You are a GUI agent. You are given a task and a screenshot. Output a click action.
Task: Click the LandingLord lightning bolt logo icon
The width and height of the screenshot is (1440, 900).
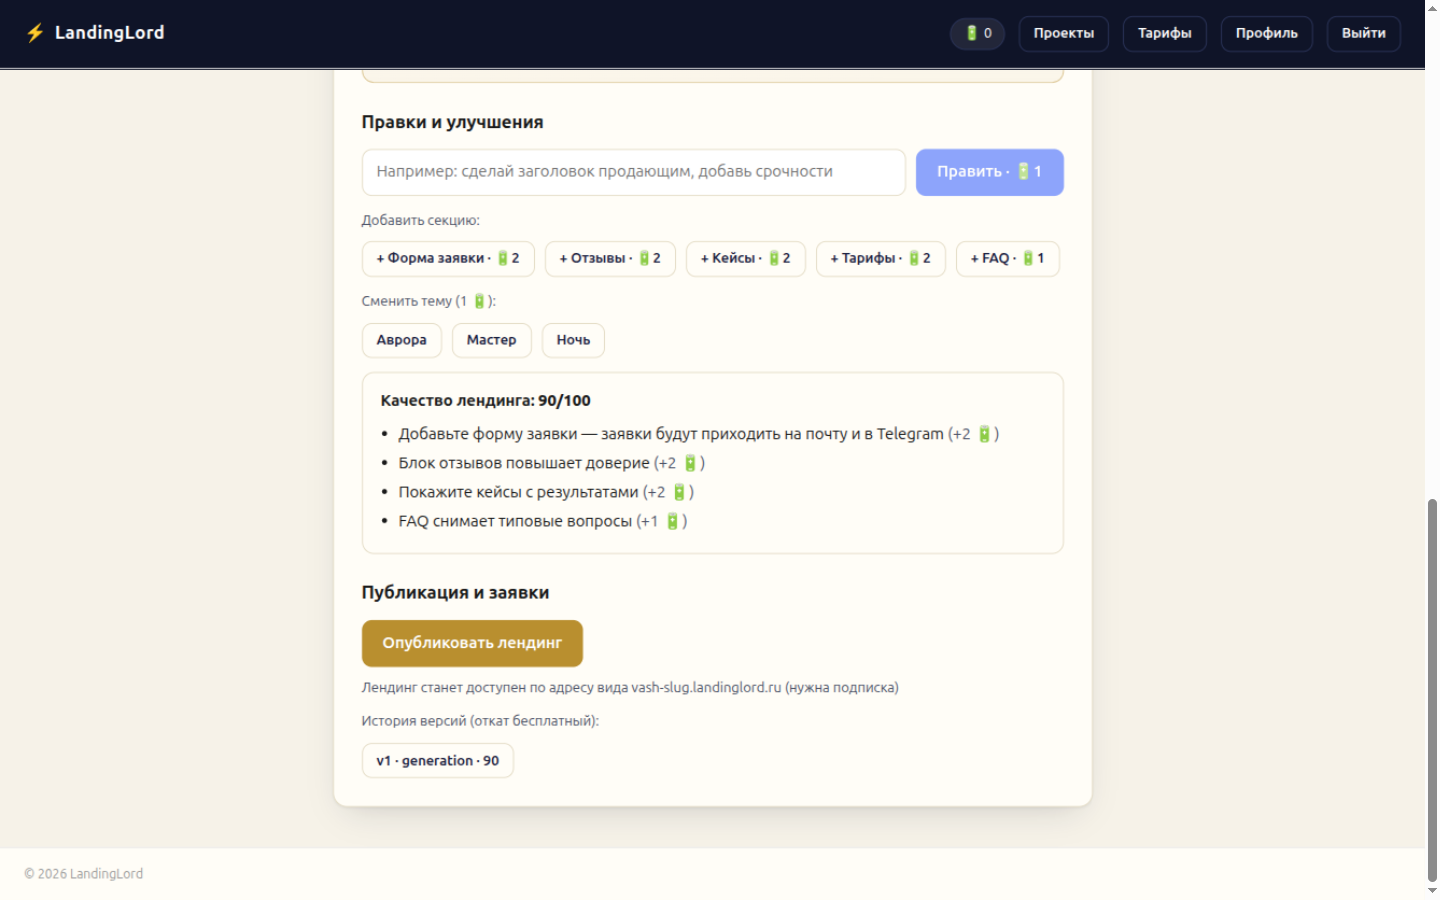pyautogui.click(x=35, y=33)
